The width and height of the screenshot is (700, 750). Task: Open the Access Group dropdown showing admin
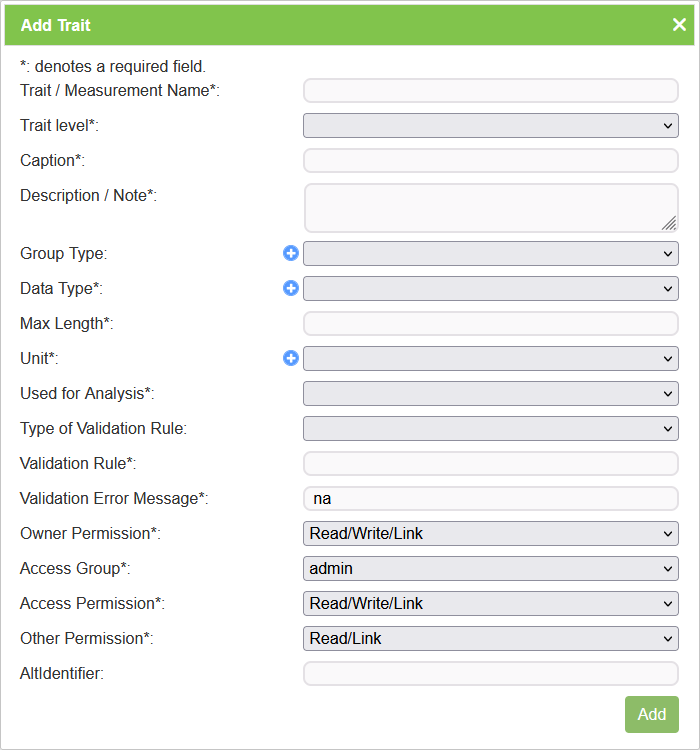[490, 569]
